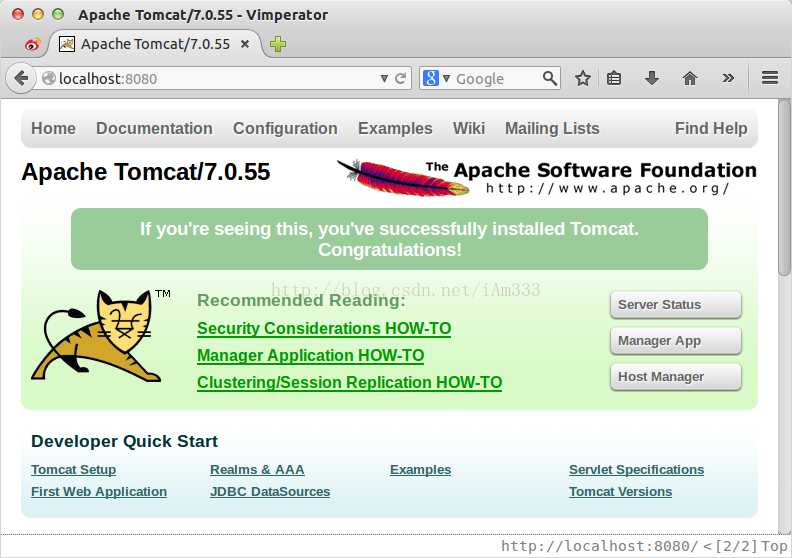Open Examples in the top navigation bar
Screen dimensions: 792x558
point(395,128)
